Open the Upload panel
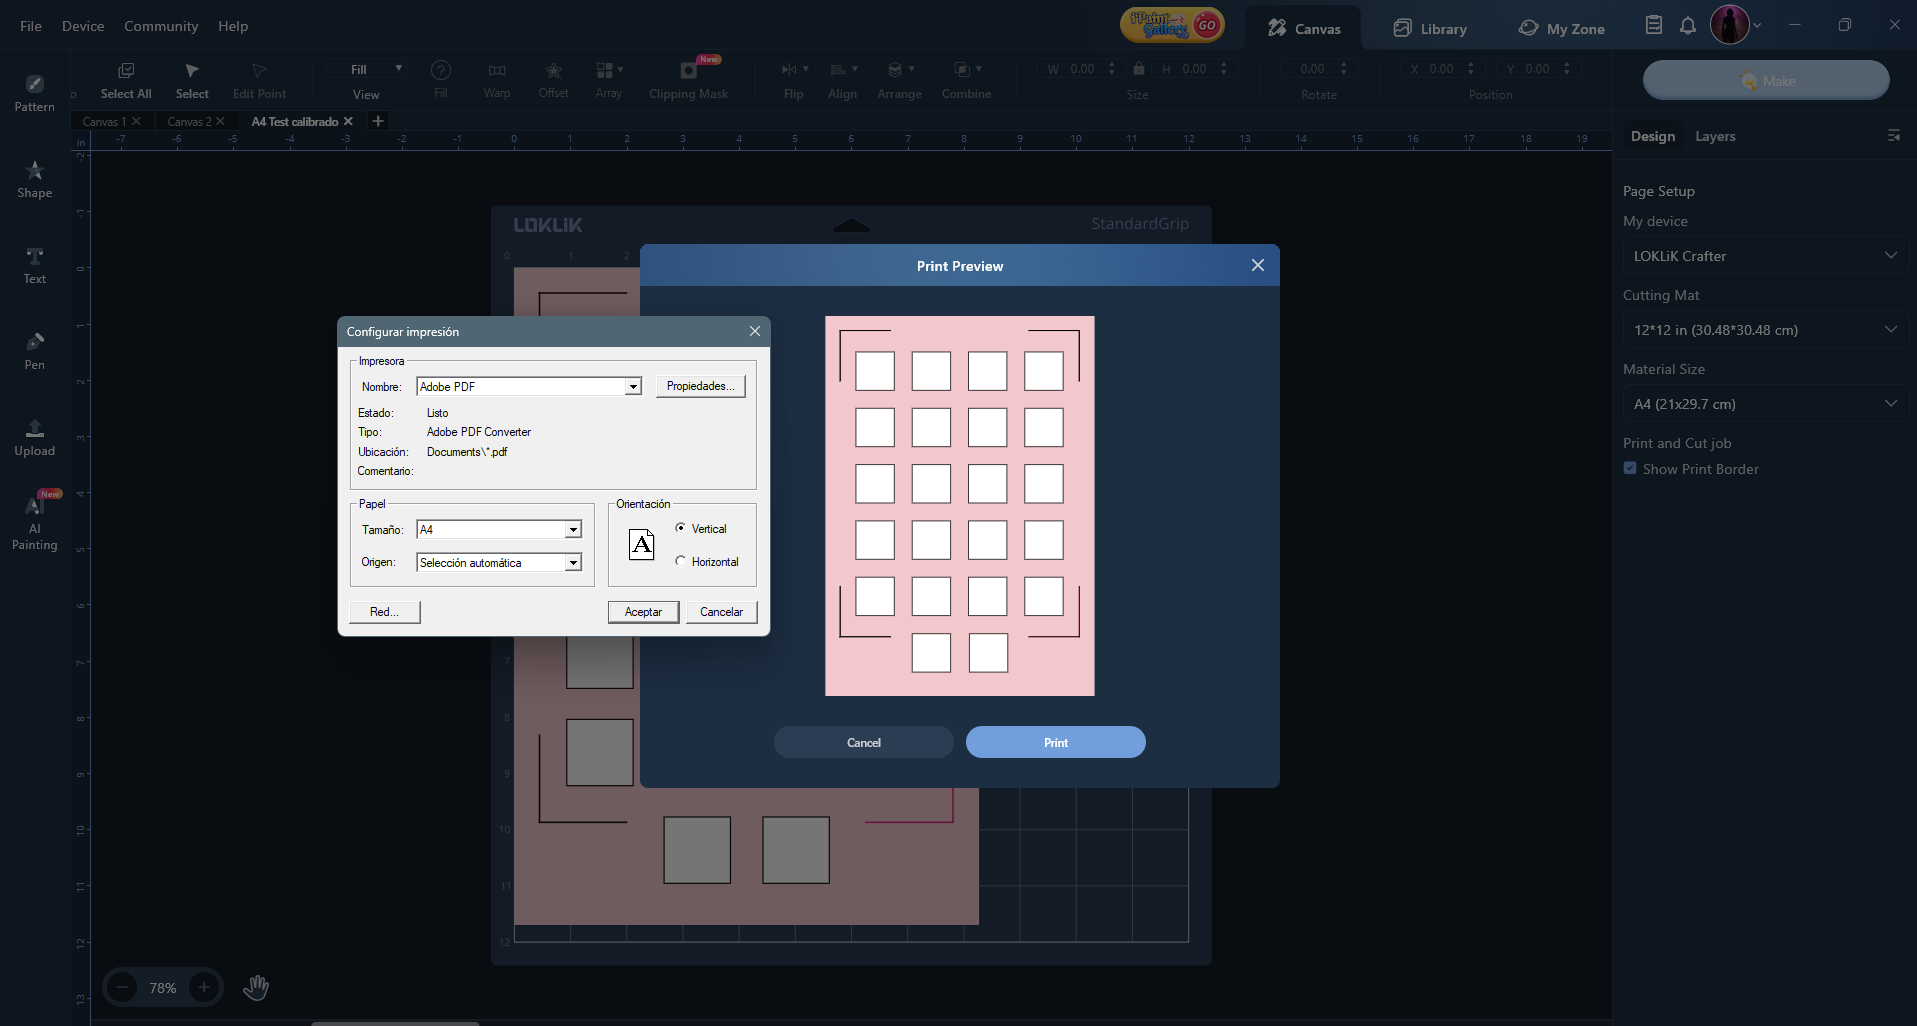Screen dimensions: 1917x1026 click(34, 437)
